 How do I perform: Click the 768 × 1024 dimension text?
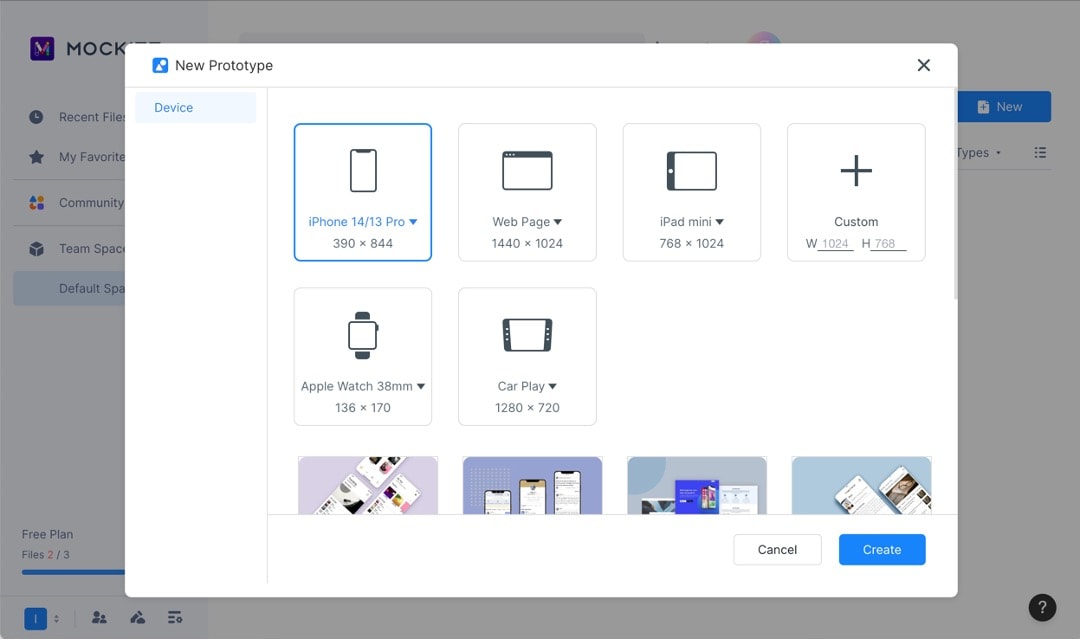coord(692,243)
